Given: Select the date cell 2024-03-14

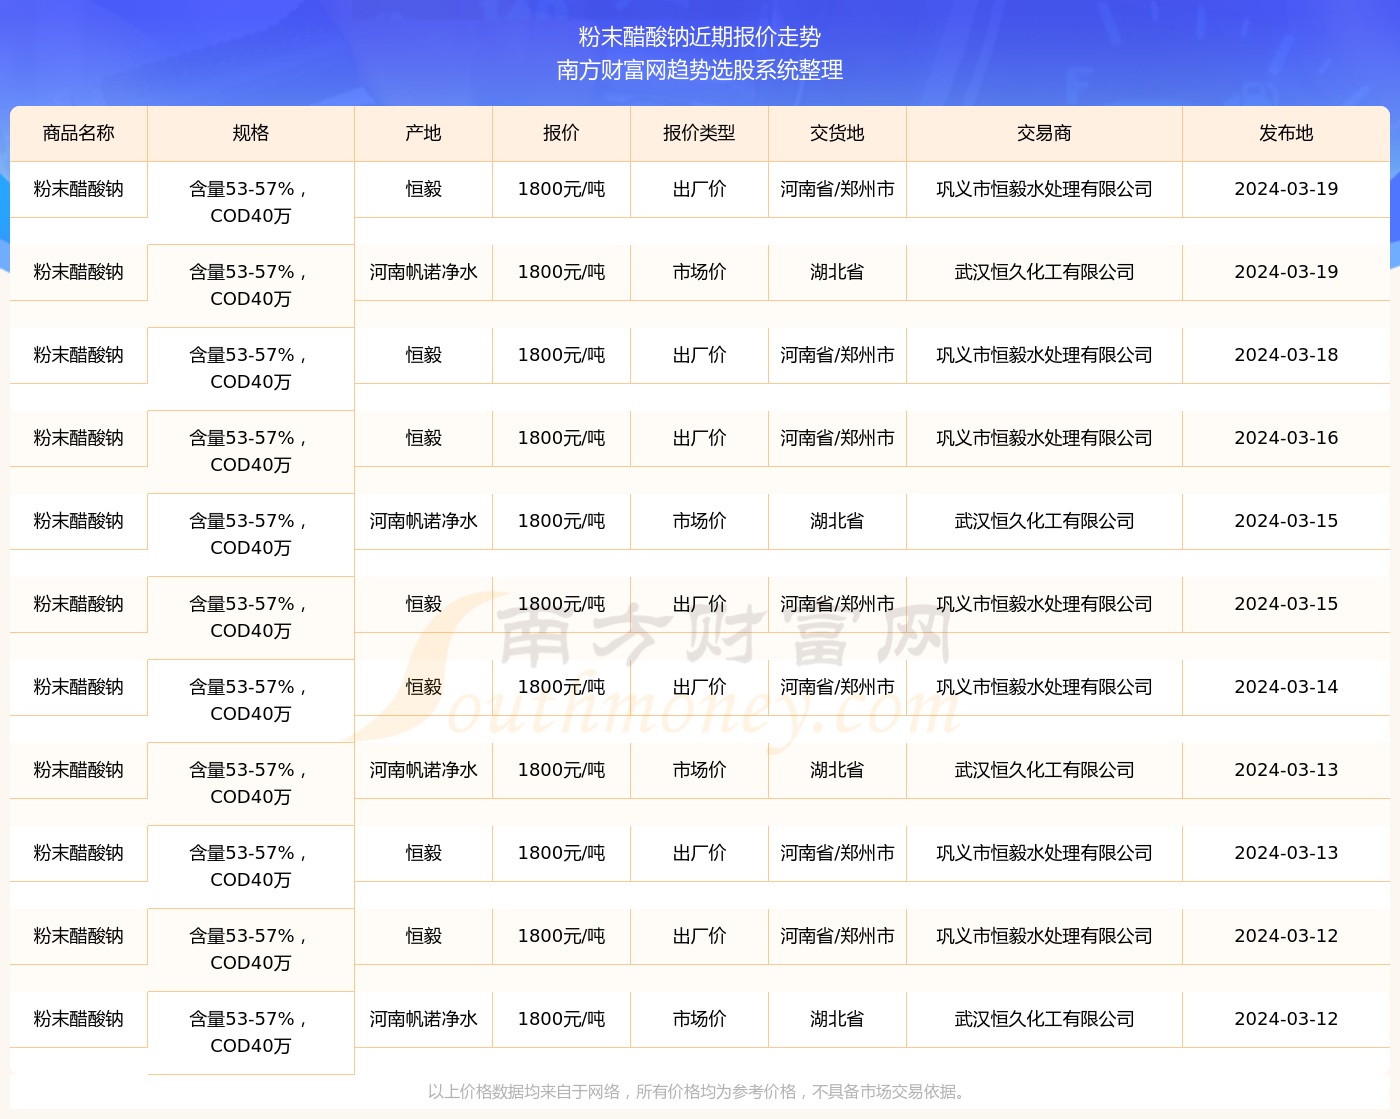Looking at the screenshot, I should pyautogui.click(x=1286, y=687).
